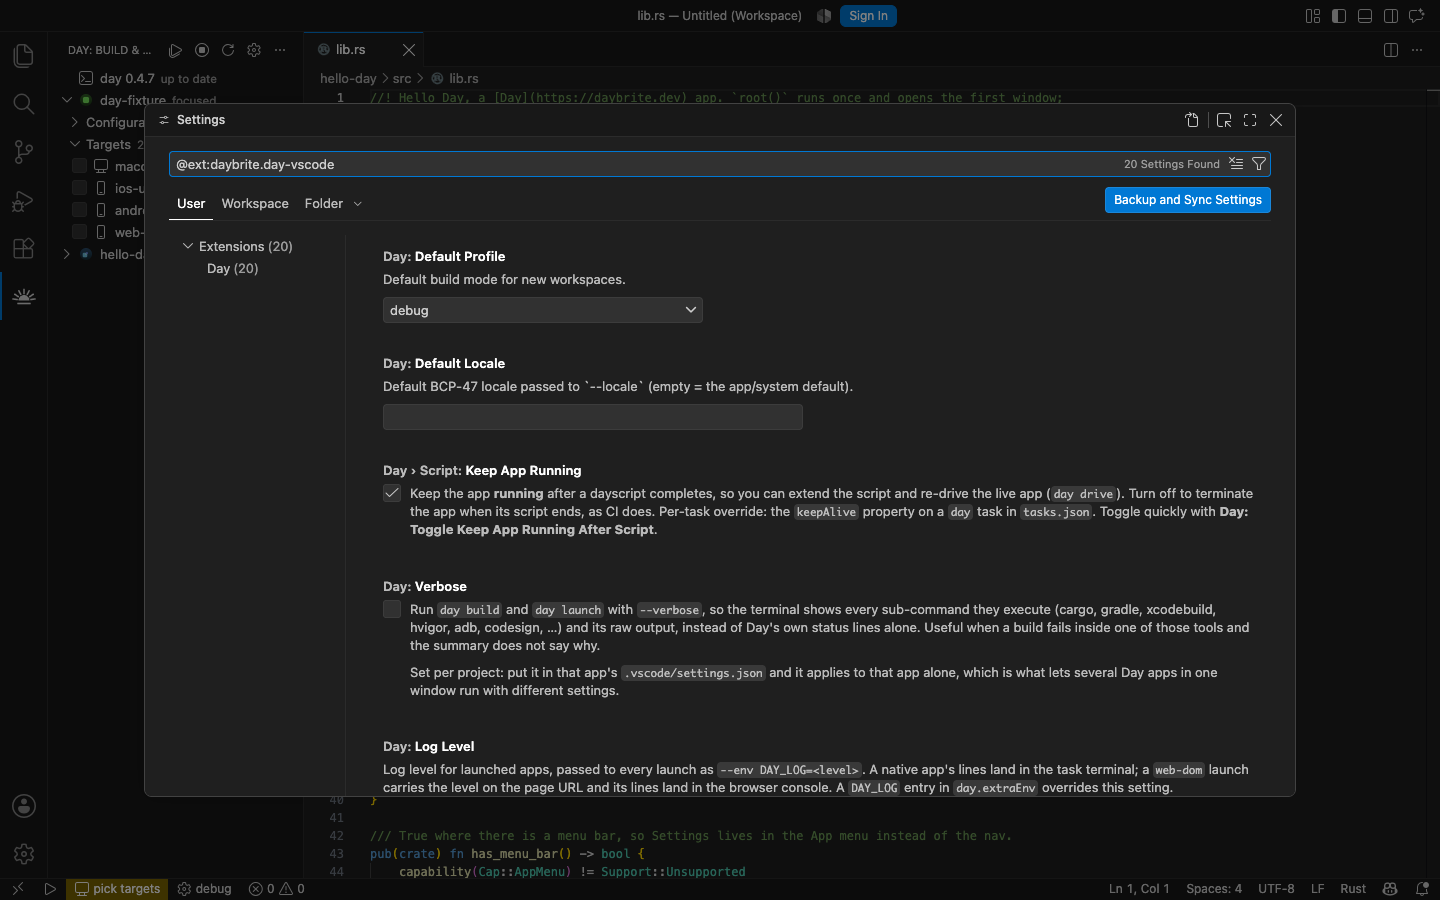Viewport: 1440px width, 900px height.
Task: Open the Chat icon in title bar
Action: pyautogui.click(x=1417, y=16)
